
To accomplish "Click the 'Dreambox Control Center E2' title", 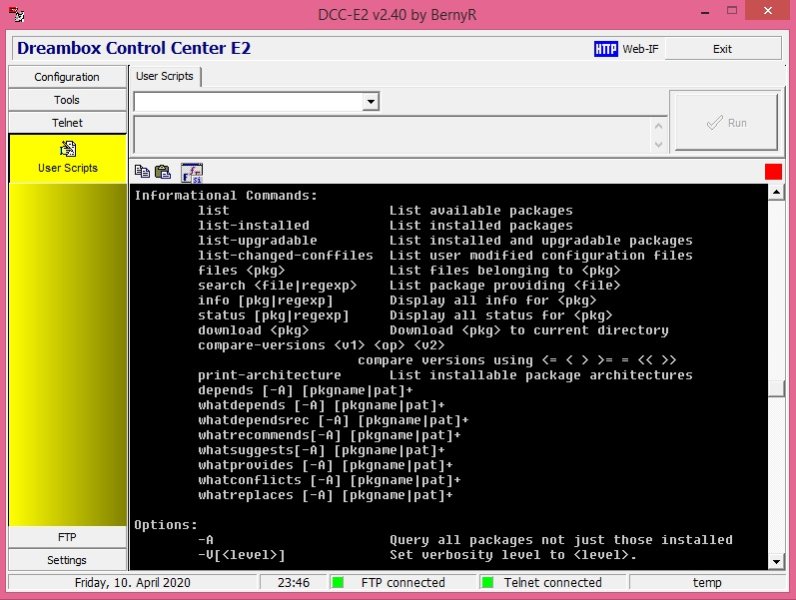I will pos(134,48).
